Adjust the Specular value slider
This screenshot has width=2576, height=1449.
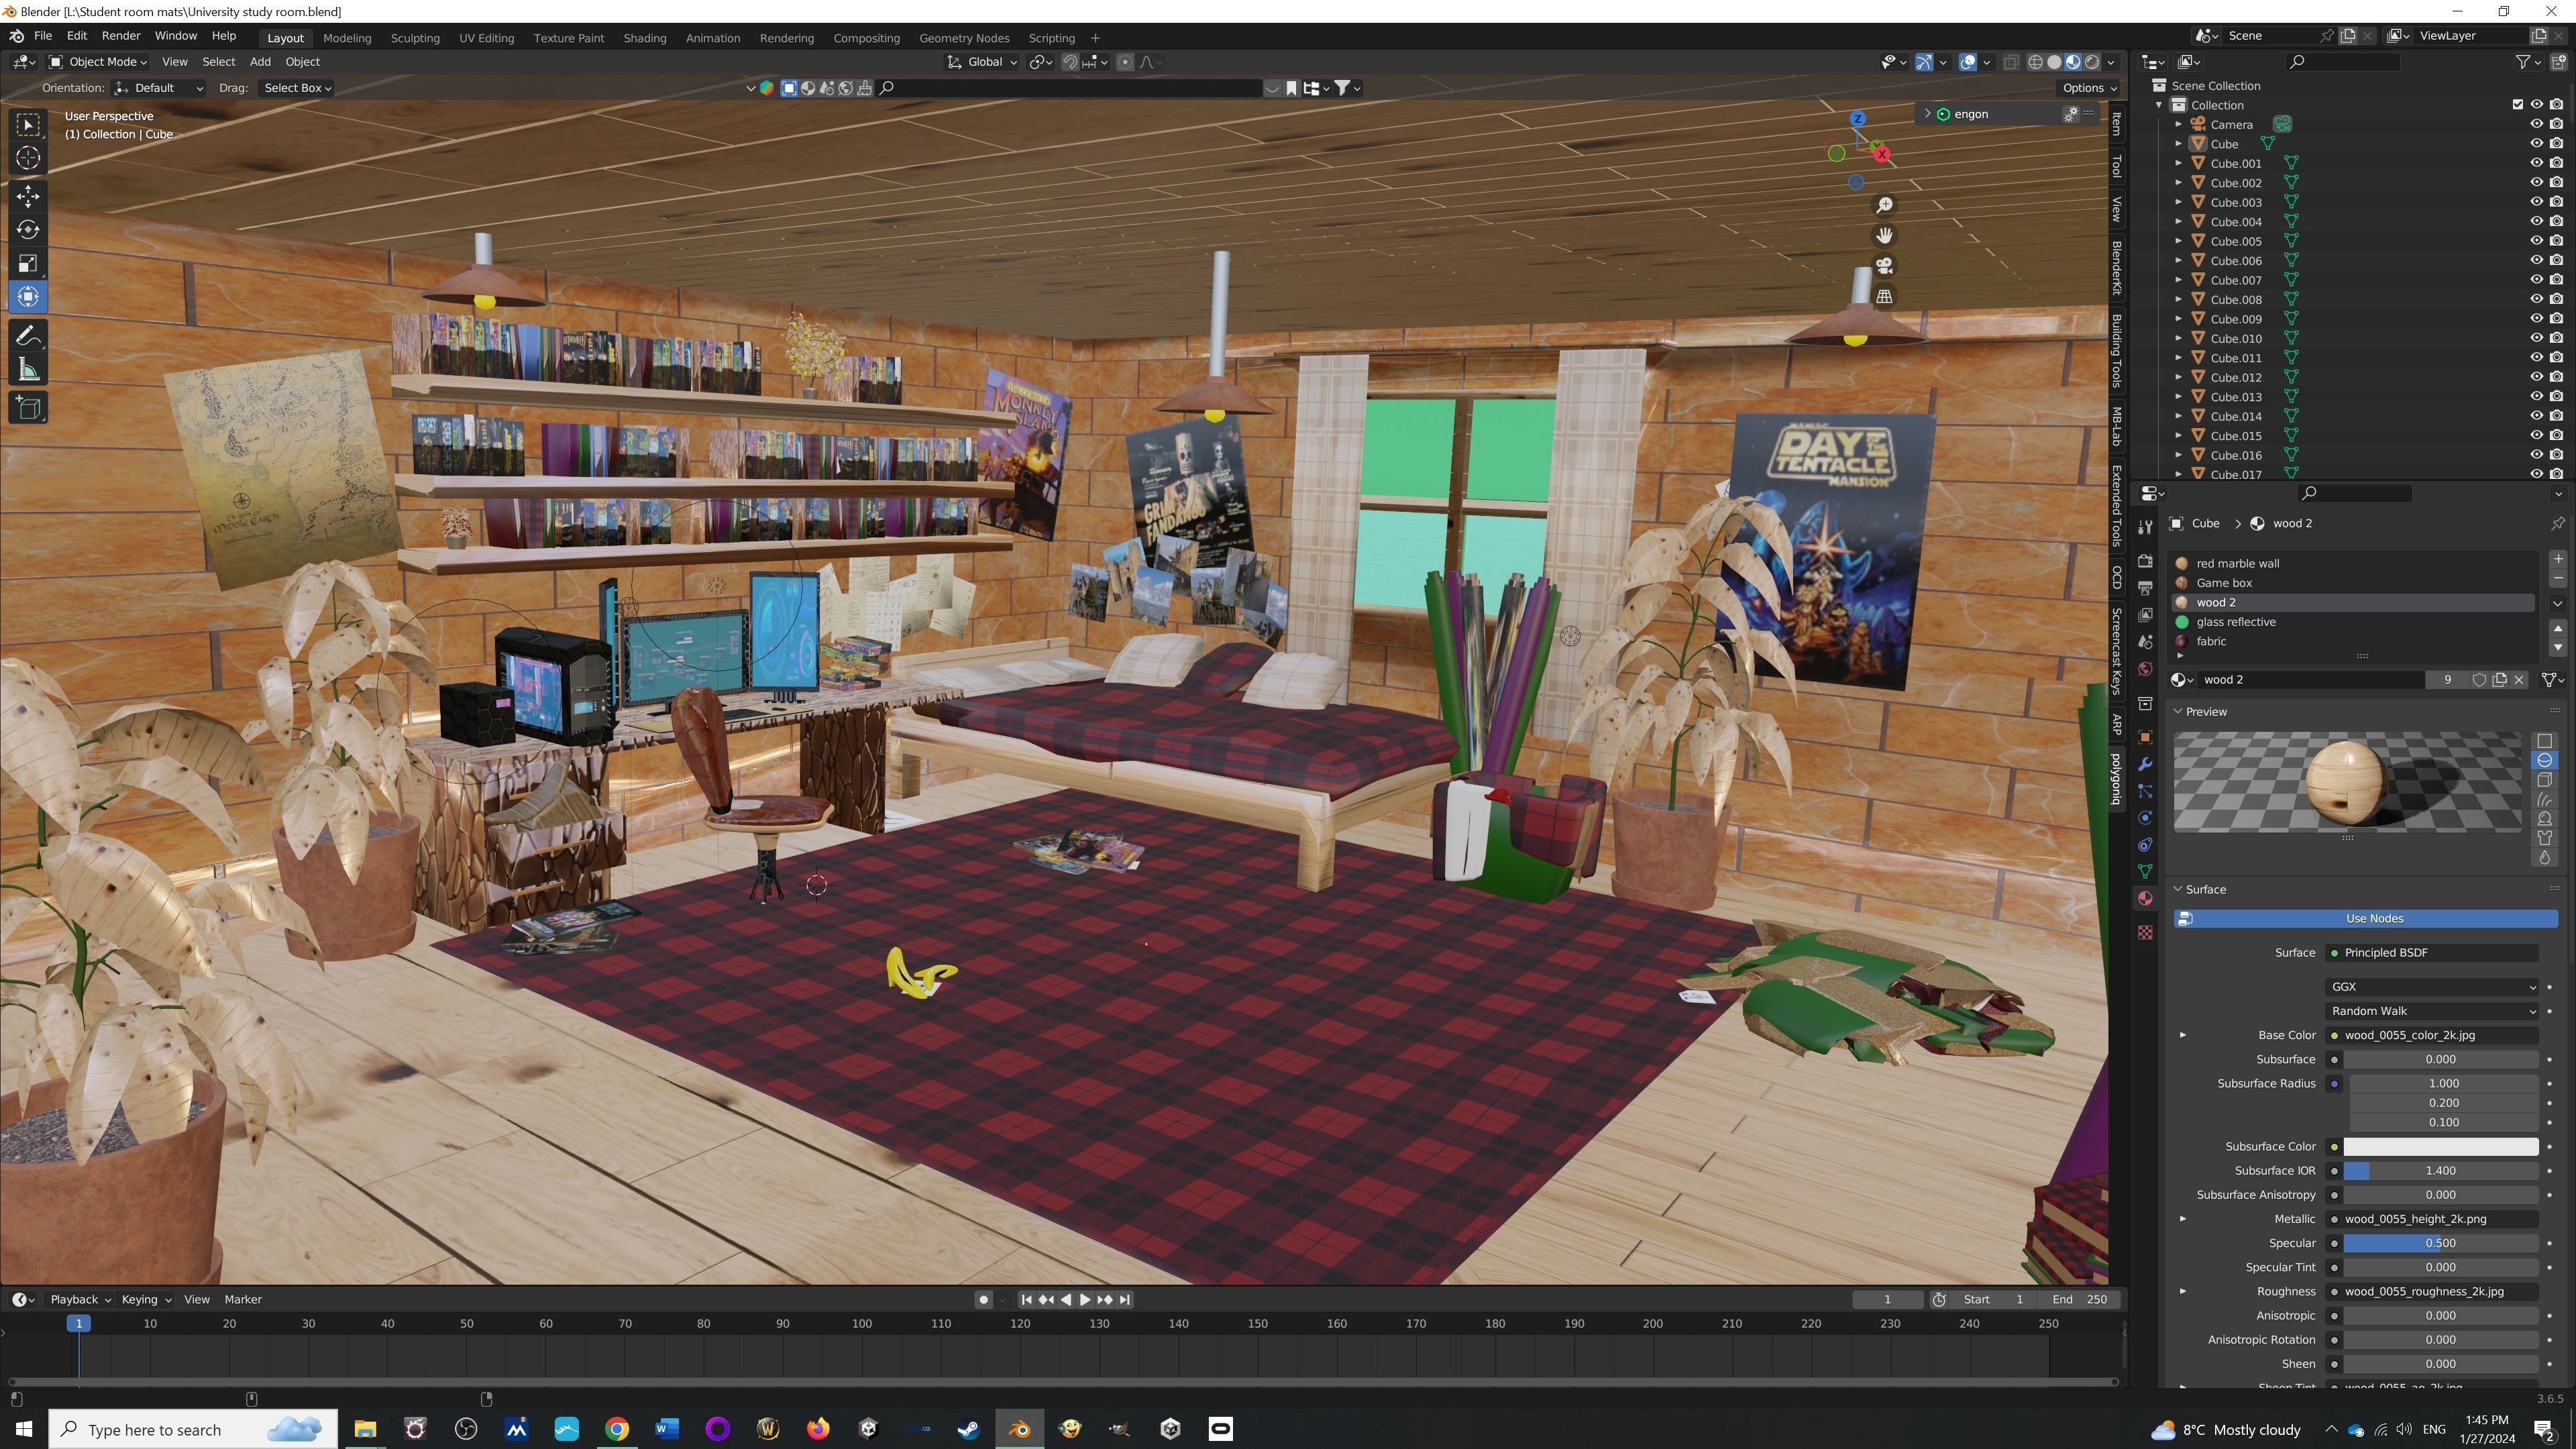(x=2440, y=1244)
